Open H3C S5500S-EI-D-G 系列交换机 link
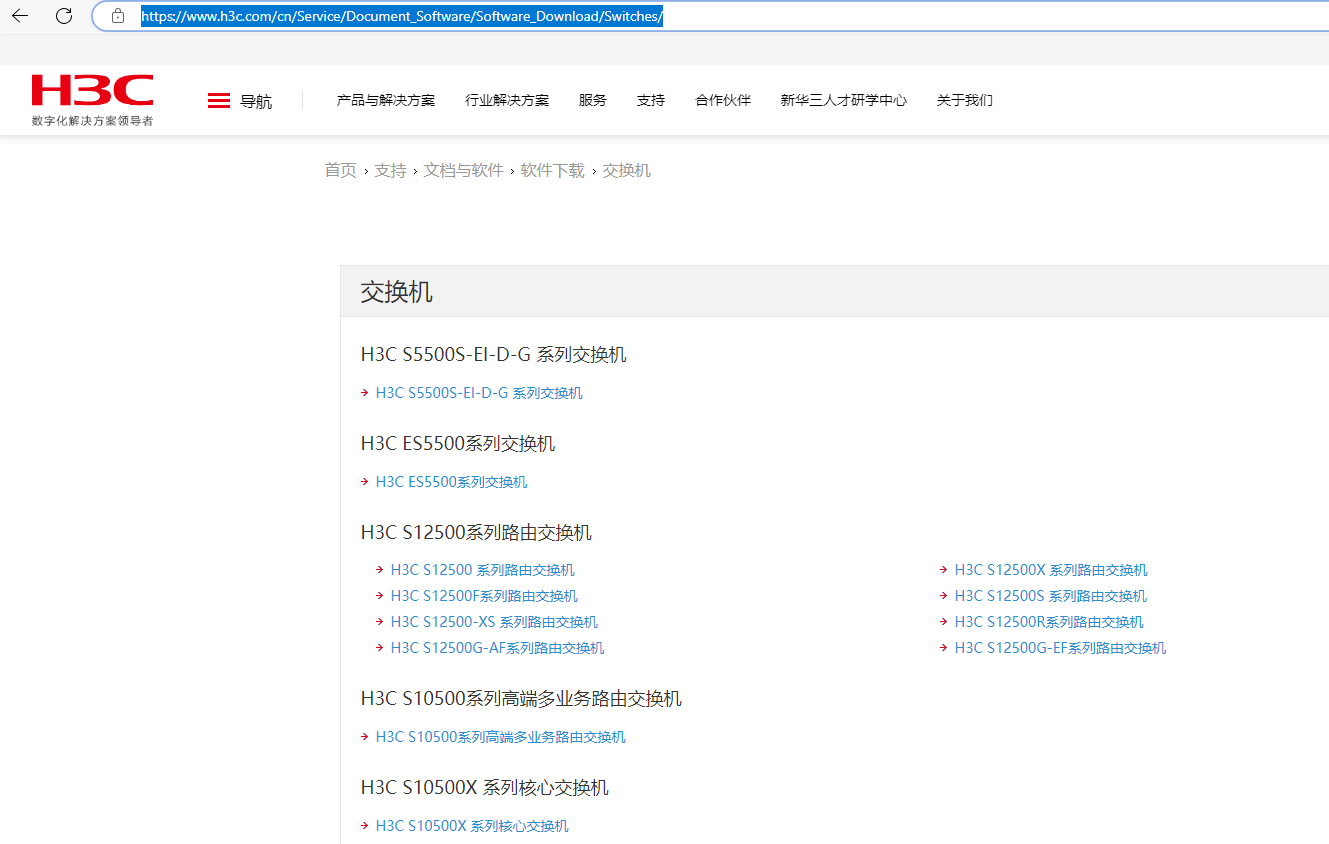This screenshot has width=1329, height=844. click(x=479, y=393)
